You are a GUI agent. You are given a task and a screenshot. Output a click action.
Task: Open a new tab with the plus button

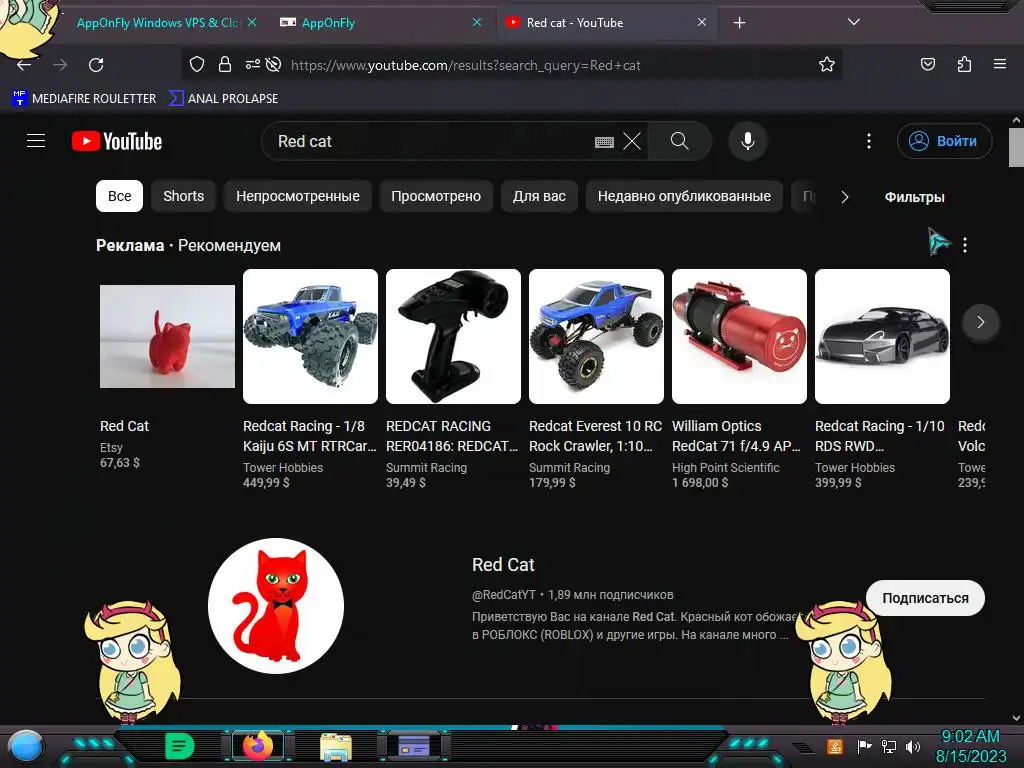pos(739,23)
